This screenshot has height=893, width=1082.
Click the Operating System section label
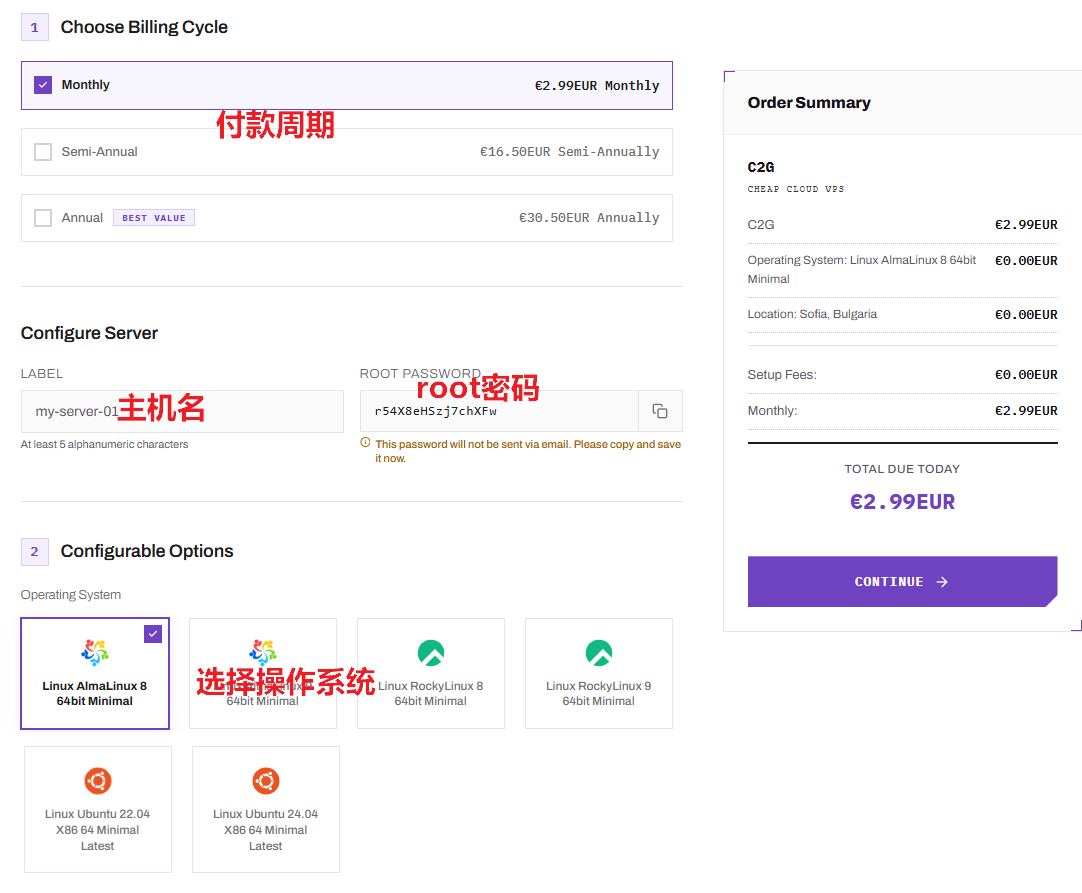pyautogui.click(x=71, y=595)
